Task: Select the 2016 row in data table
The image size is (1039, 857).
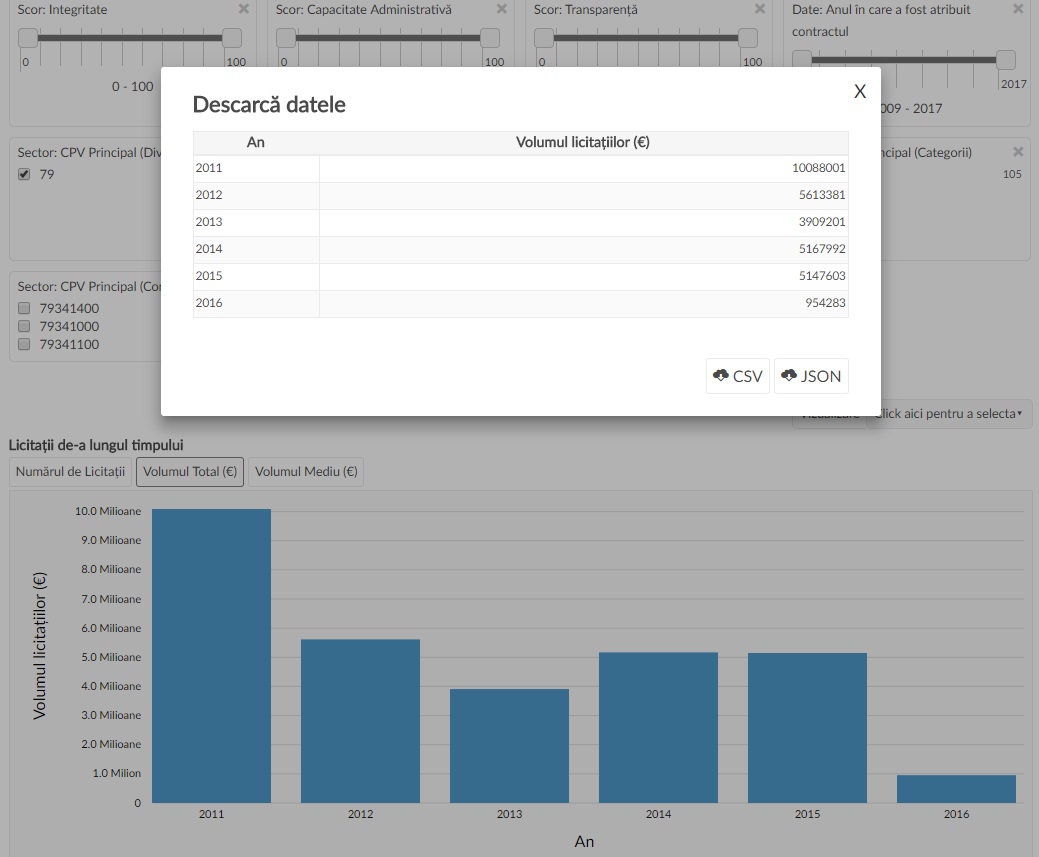Action: [520, 303]
